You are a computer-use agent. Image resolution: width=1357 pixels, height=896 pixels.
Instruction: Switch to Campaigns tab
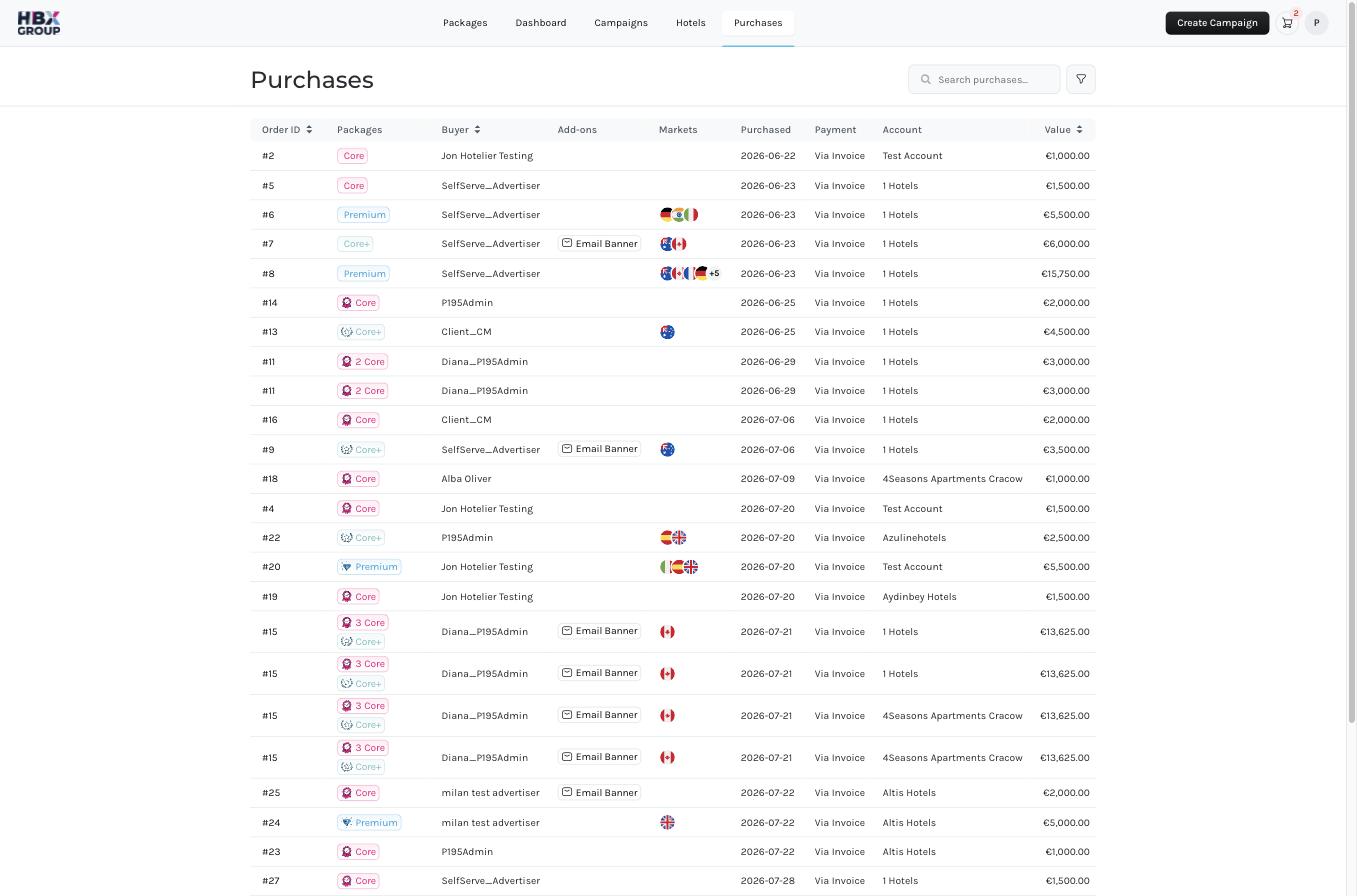[621, 23]
